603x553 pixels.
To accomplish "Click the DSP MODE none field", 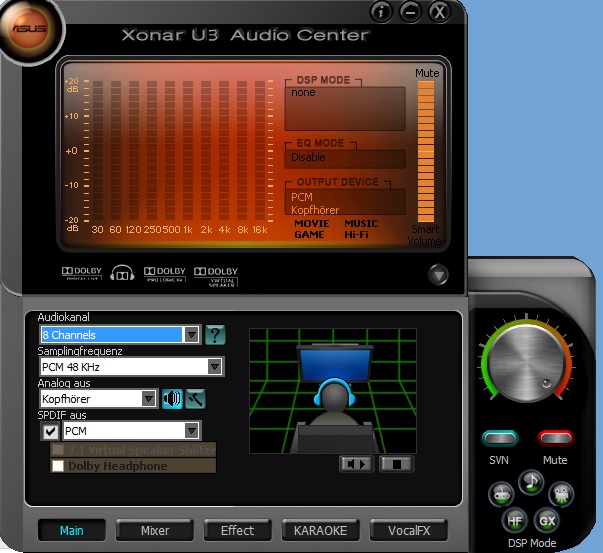I will tap(345, 108).
